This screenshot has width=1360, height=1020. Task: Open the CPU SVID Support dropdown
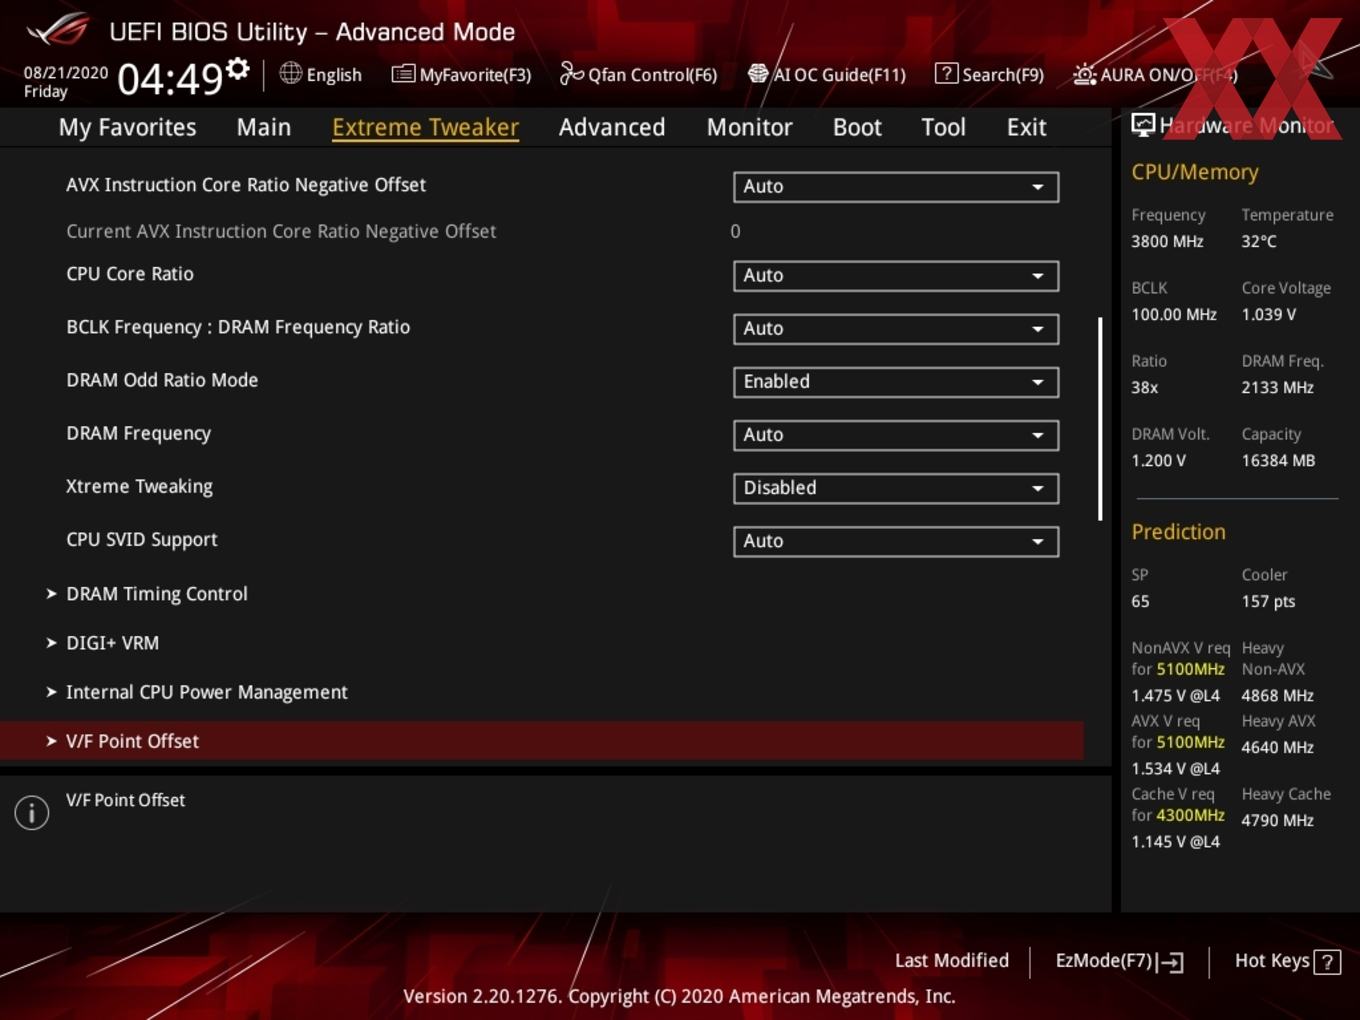(x=896, y=541)
